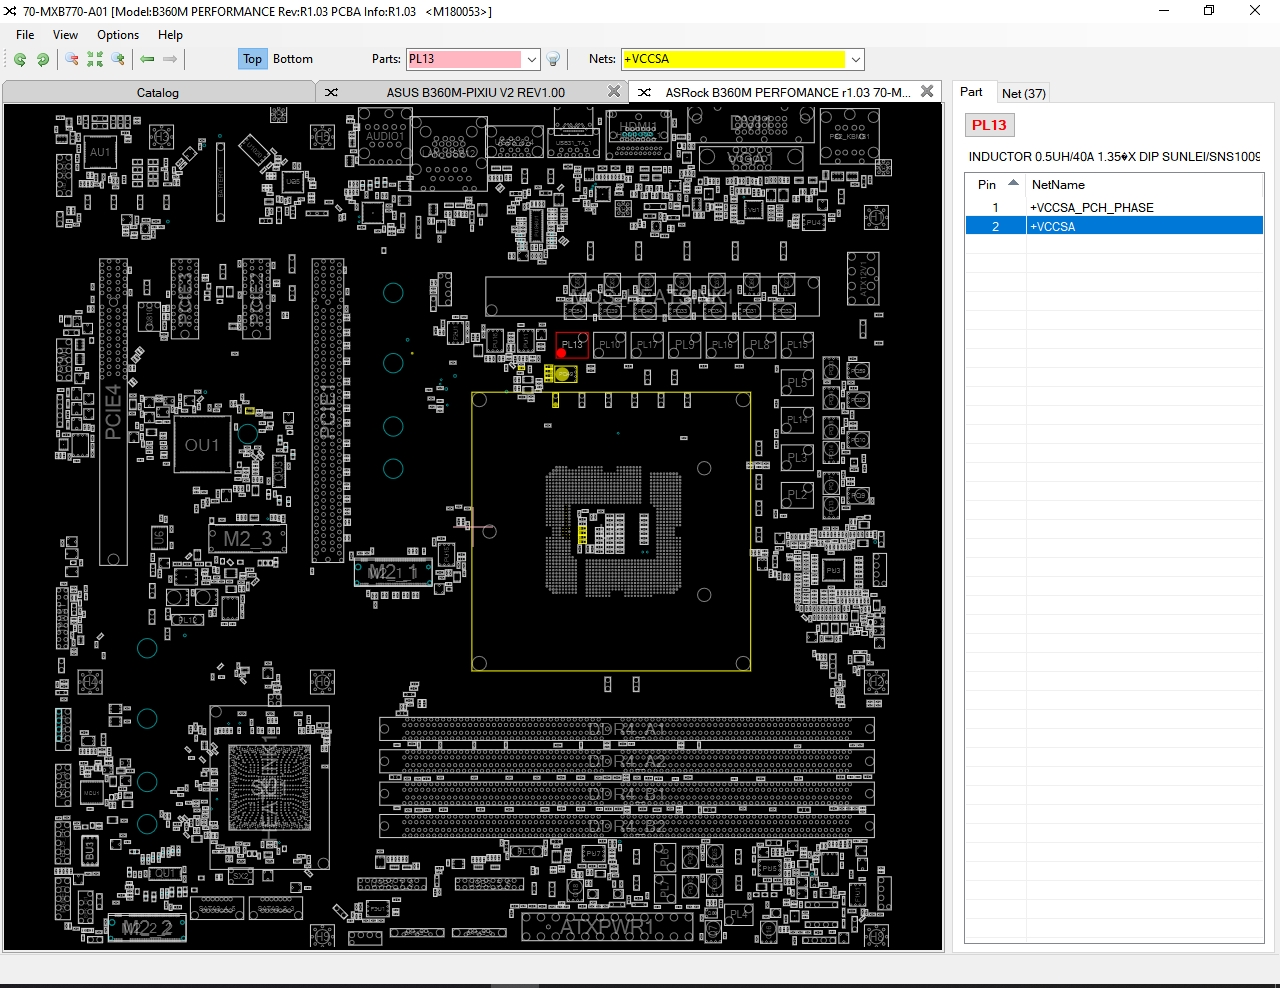Switch board view to Bottom side
Viewport: 1280px width, 988px height.
(293, 59)
